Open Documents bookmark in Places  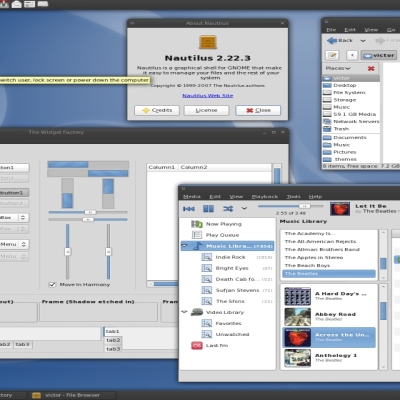(350, 138)
